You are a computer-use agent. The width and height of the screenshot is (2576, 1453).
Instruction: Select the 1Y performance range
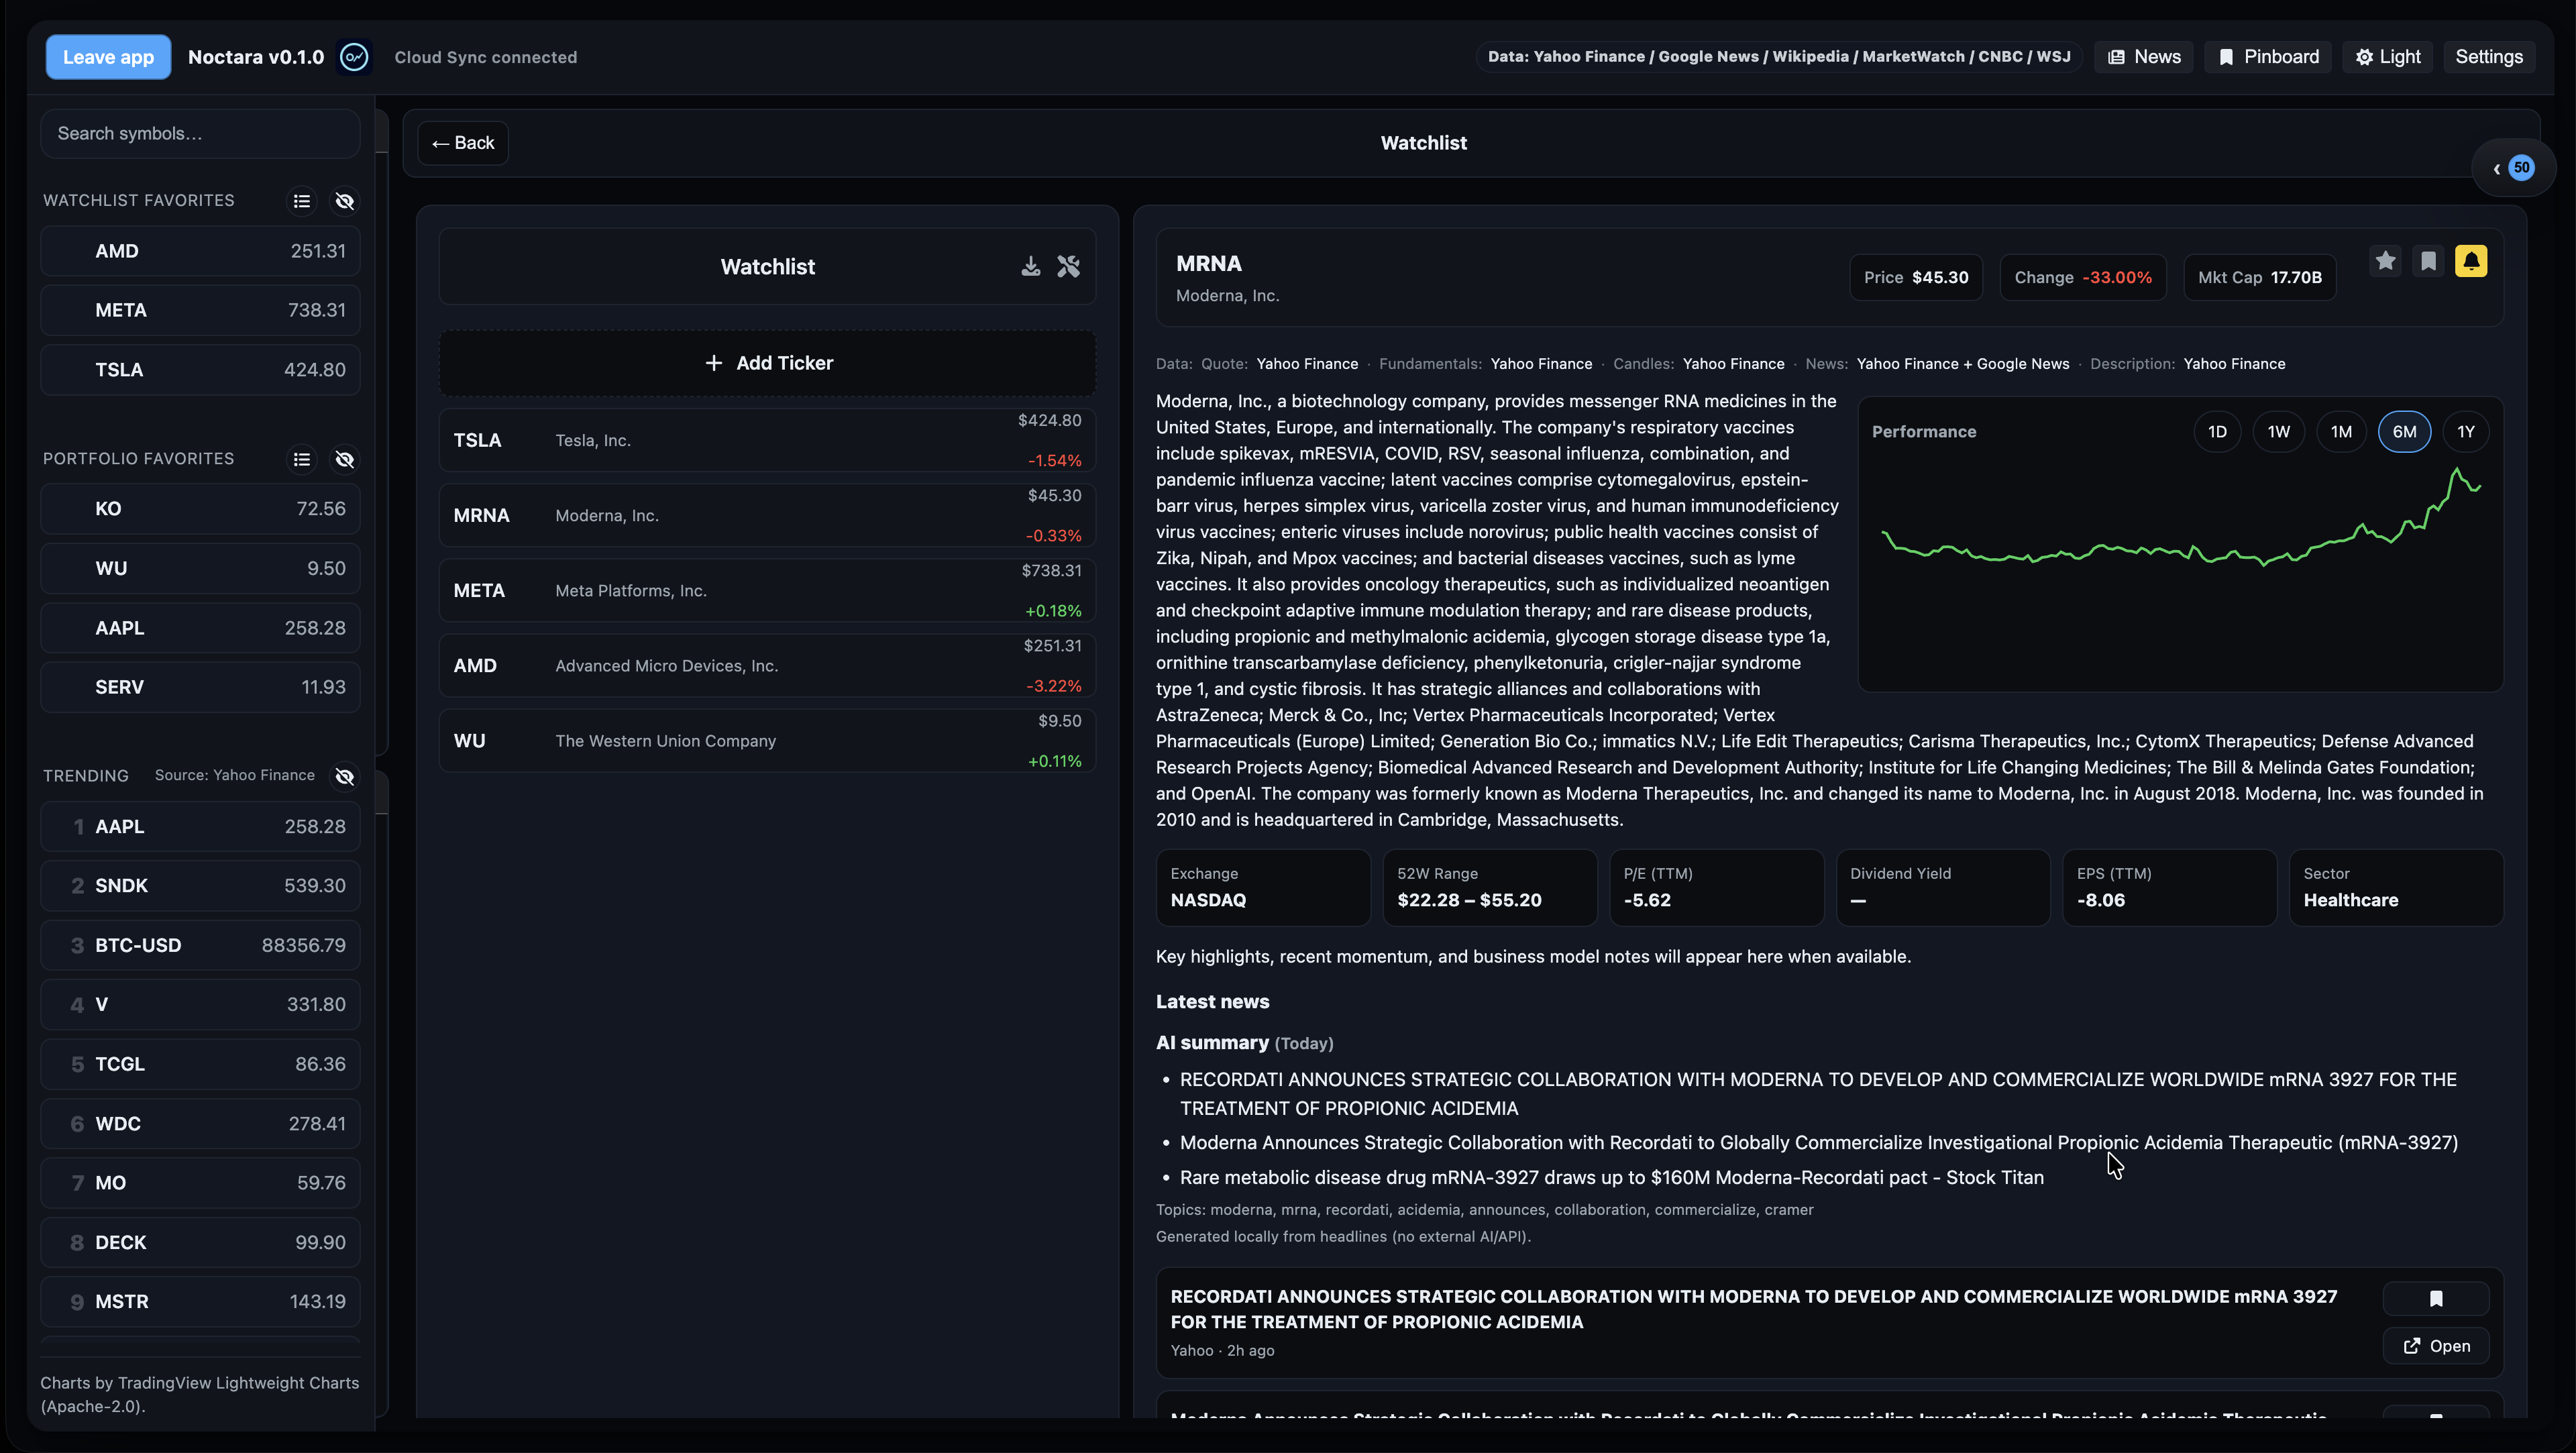pos(2465,432)
